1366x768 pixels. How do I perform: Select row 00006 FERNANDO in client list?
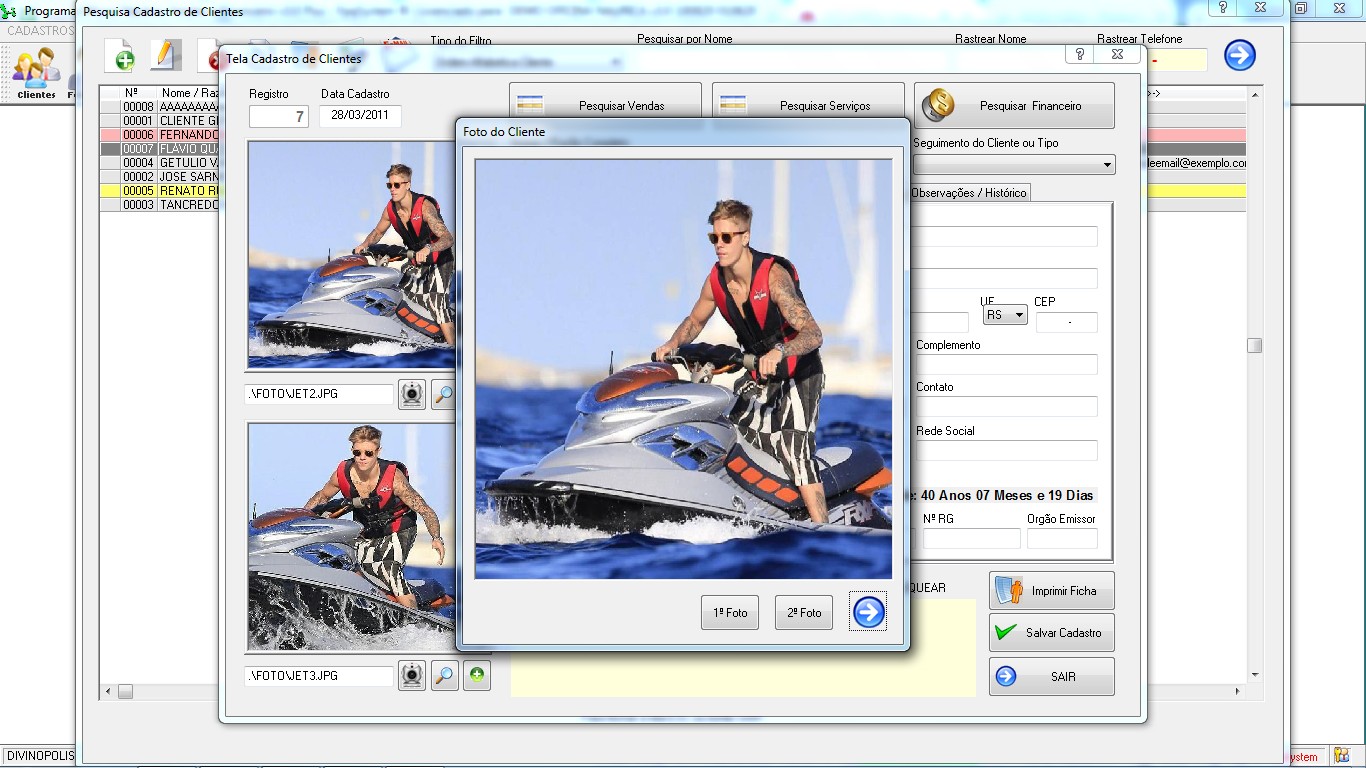click(x=160, y=135)
